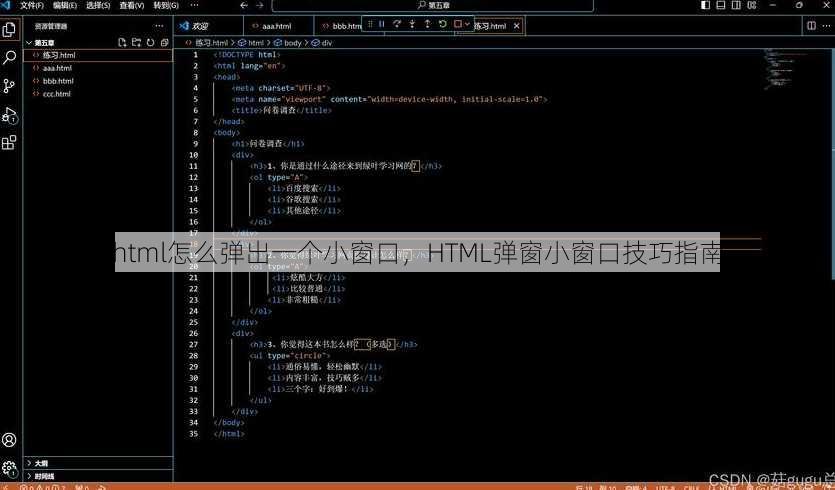The image size is (835, 490).
Task: Open the Accounts menu icon
Action: 9,440
